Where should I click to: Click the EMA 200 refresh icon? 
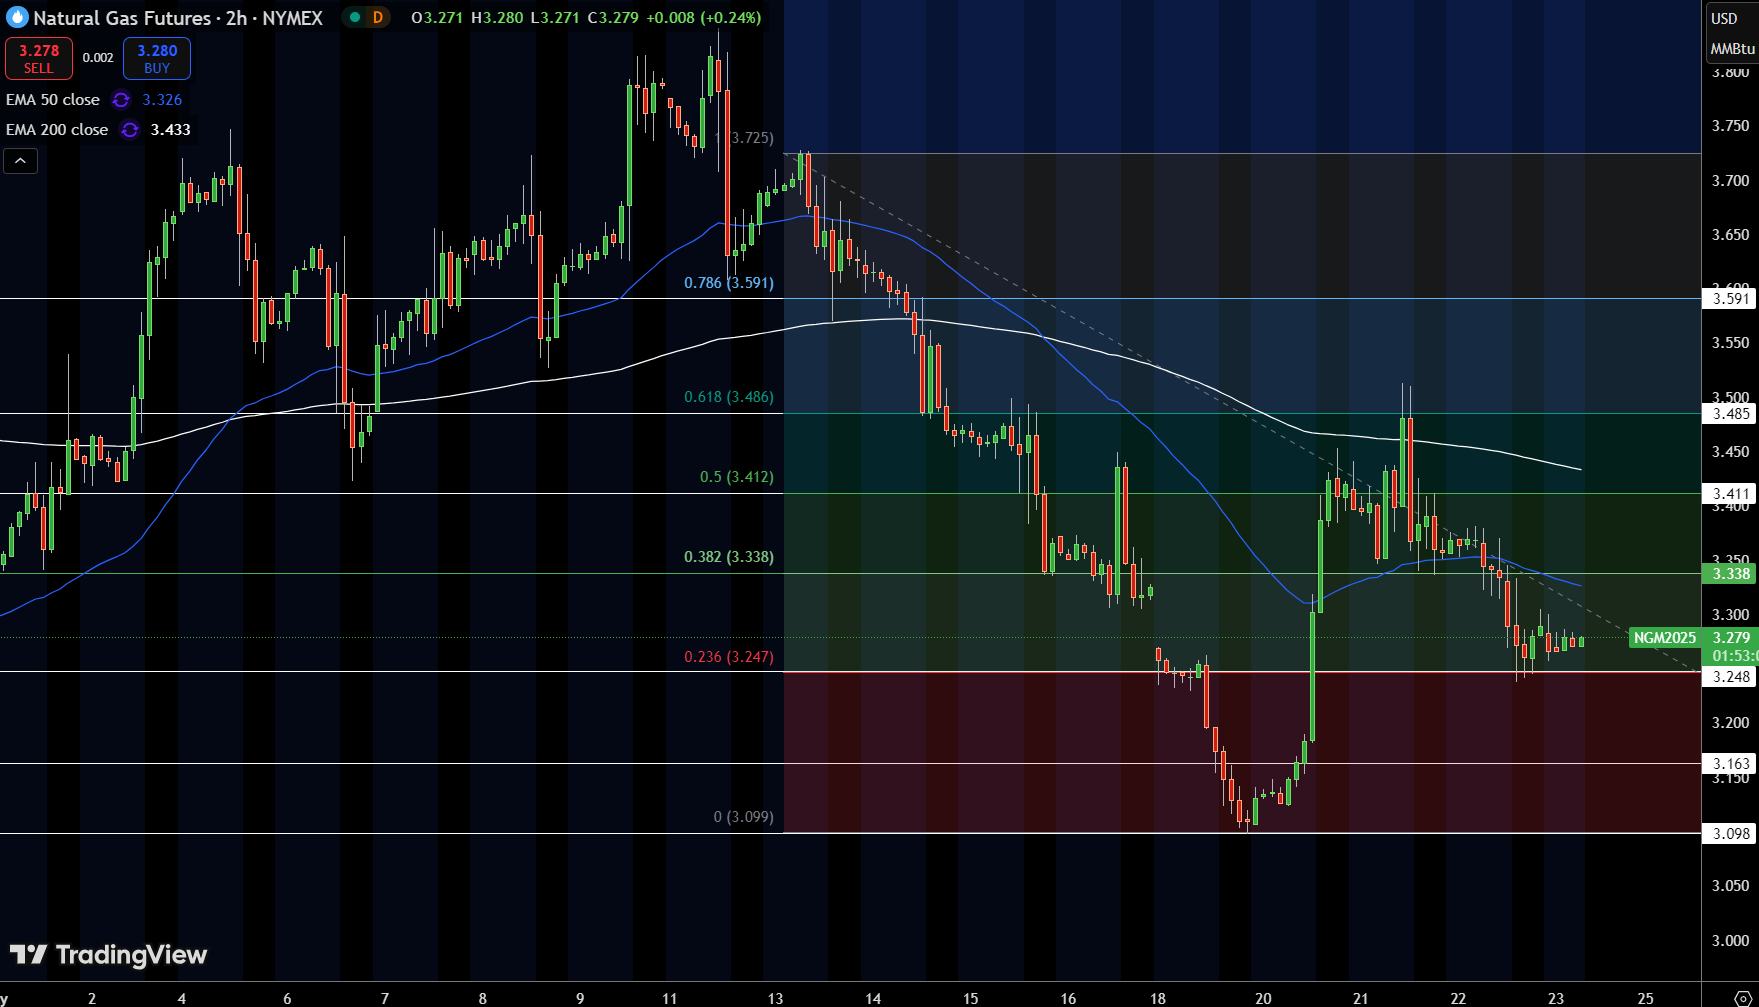point(130,130)
